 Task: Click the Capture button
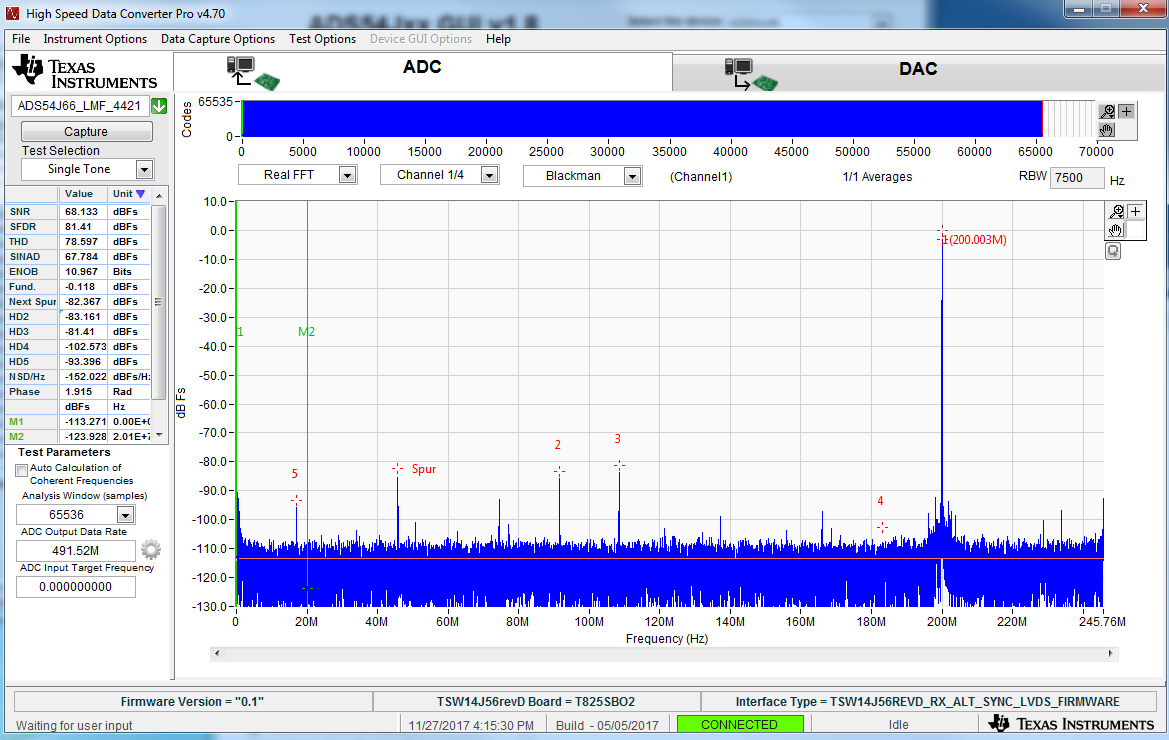click(x=86, y=132)
